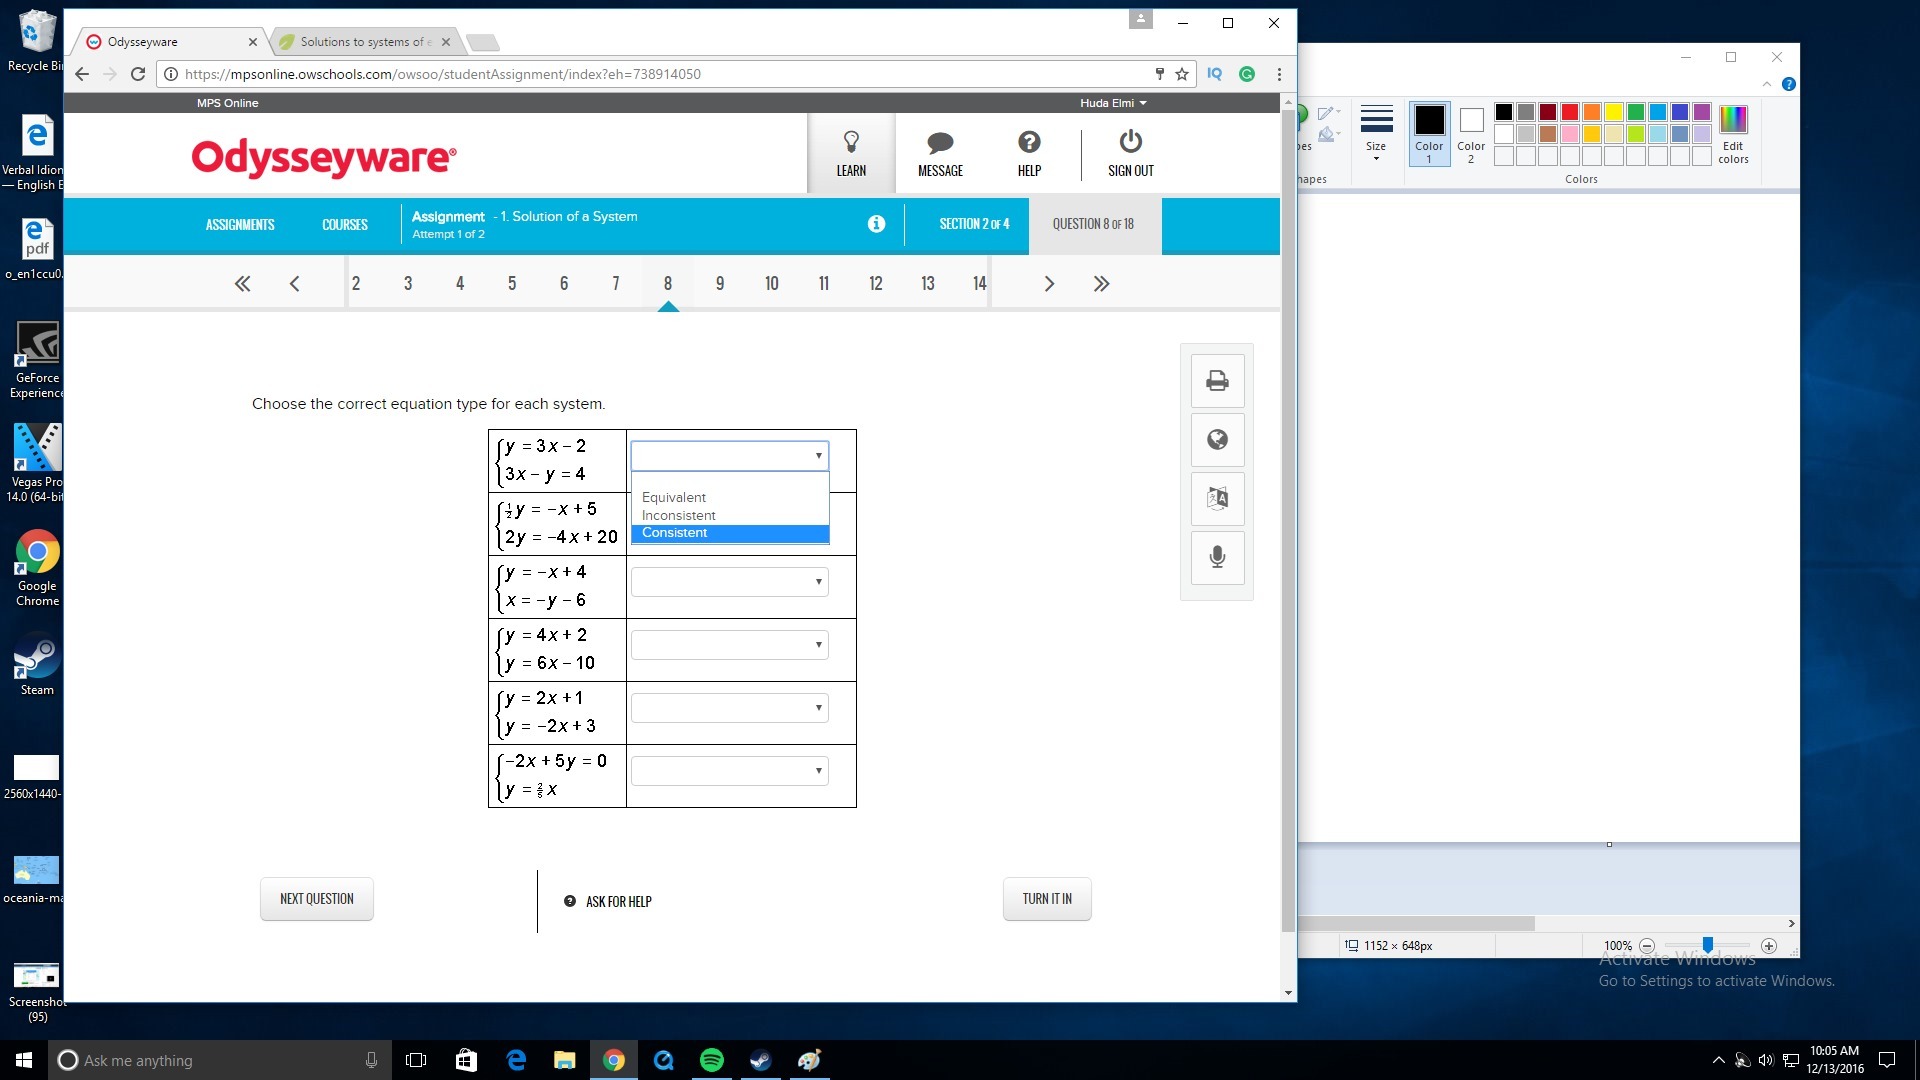1920x1080 pixels.
Task: Open the translate tool icon
Action: [x=1217, y=498]
